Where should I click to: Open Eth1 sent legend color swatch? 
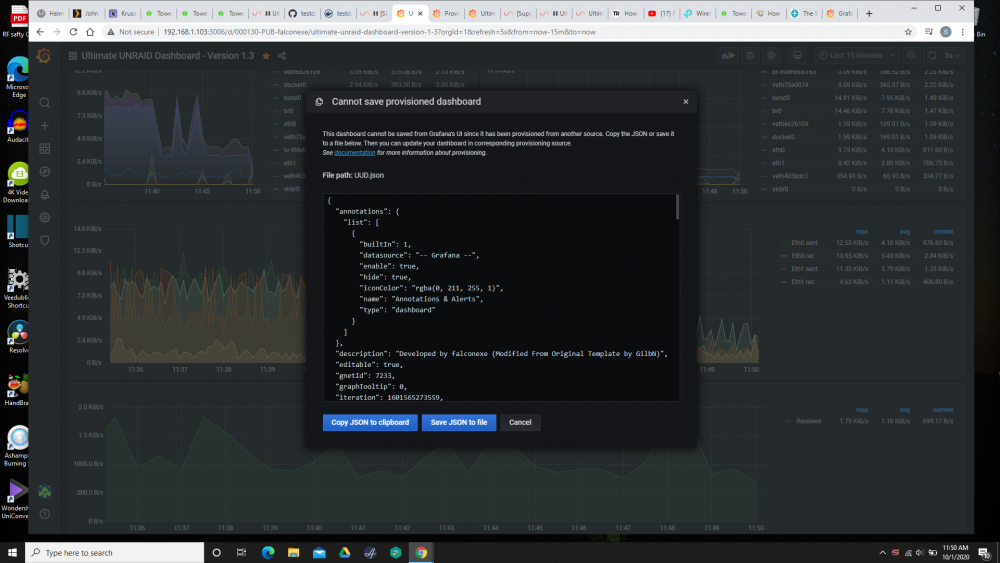click(784, 269)
